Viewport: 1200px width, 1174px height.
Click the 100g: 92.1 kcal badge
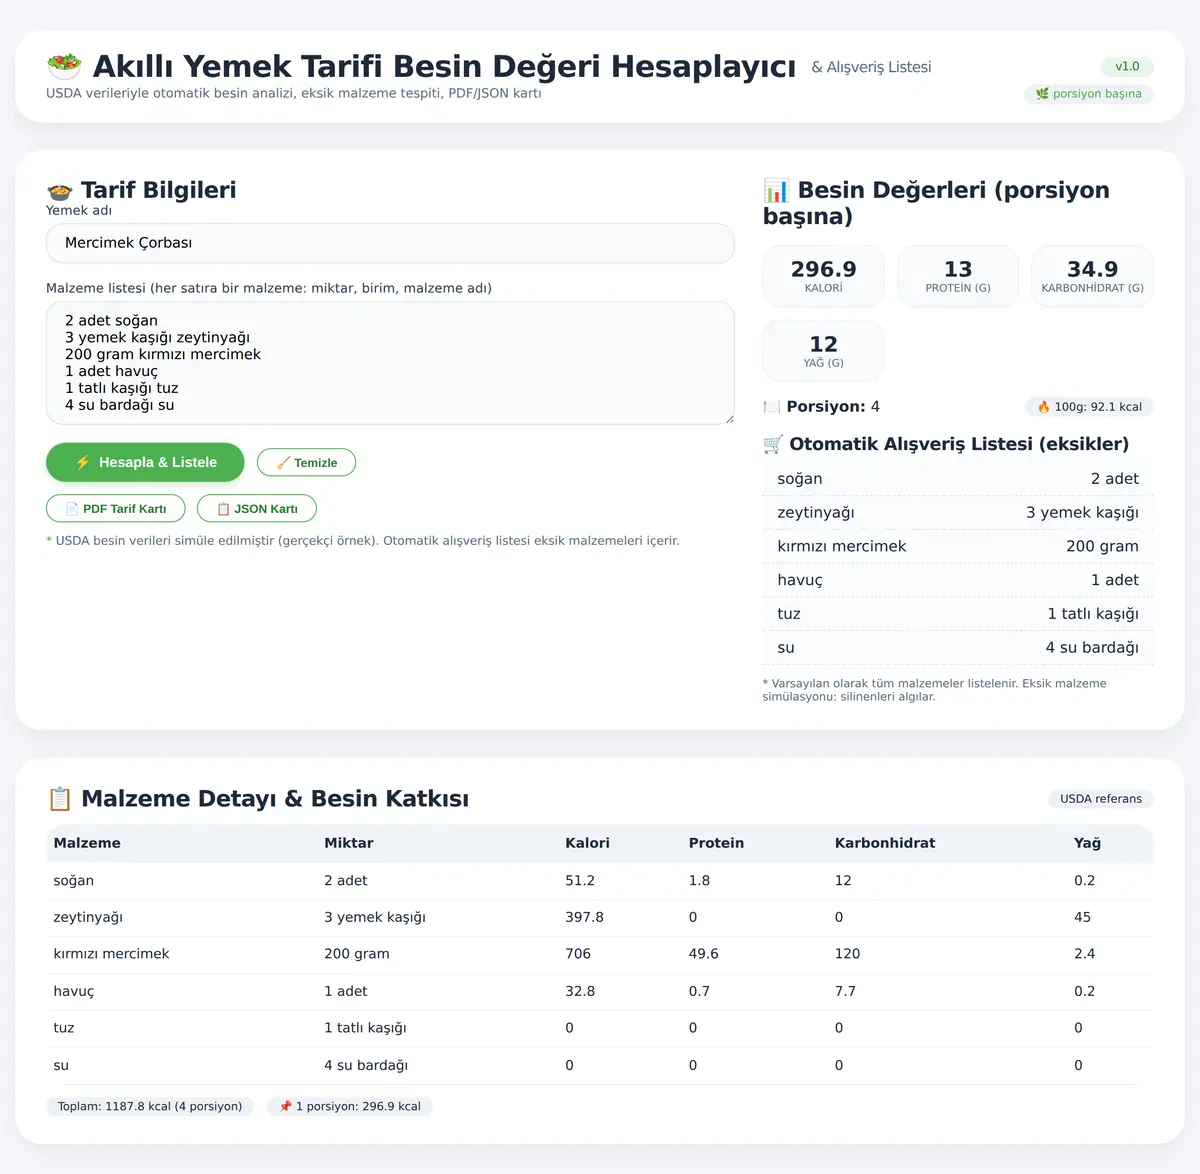(1089, 407)
